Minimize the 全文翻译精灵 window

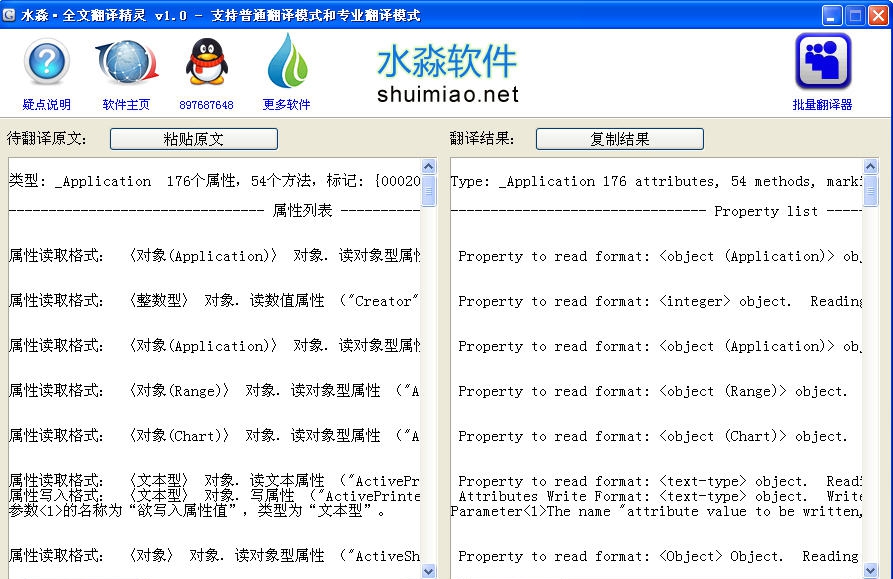(x=832, y=15)
